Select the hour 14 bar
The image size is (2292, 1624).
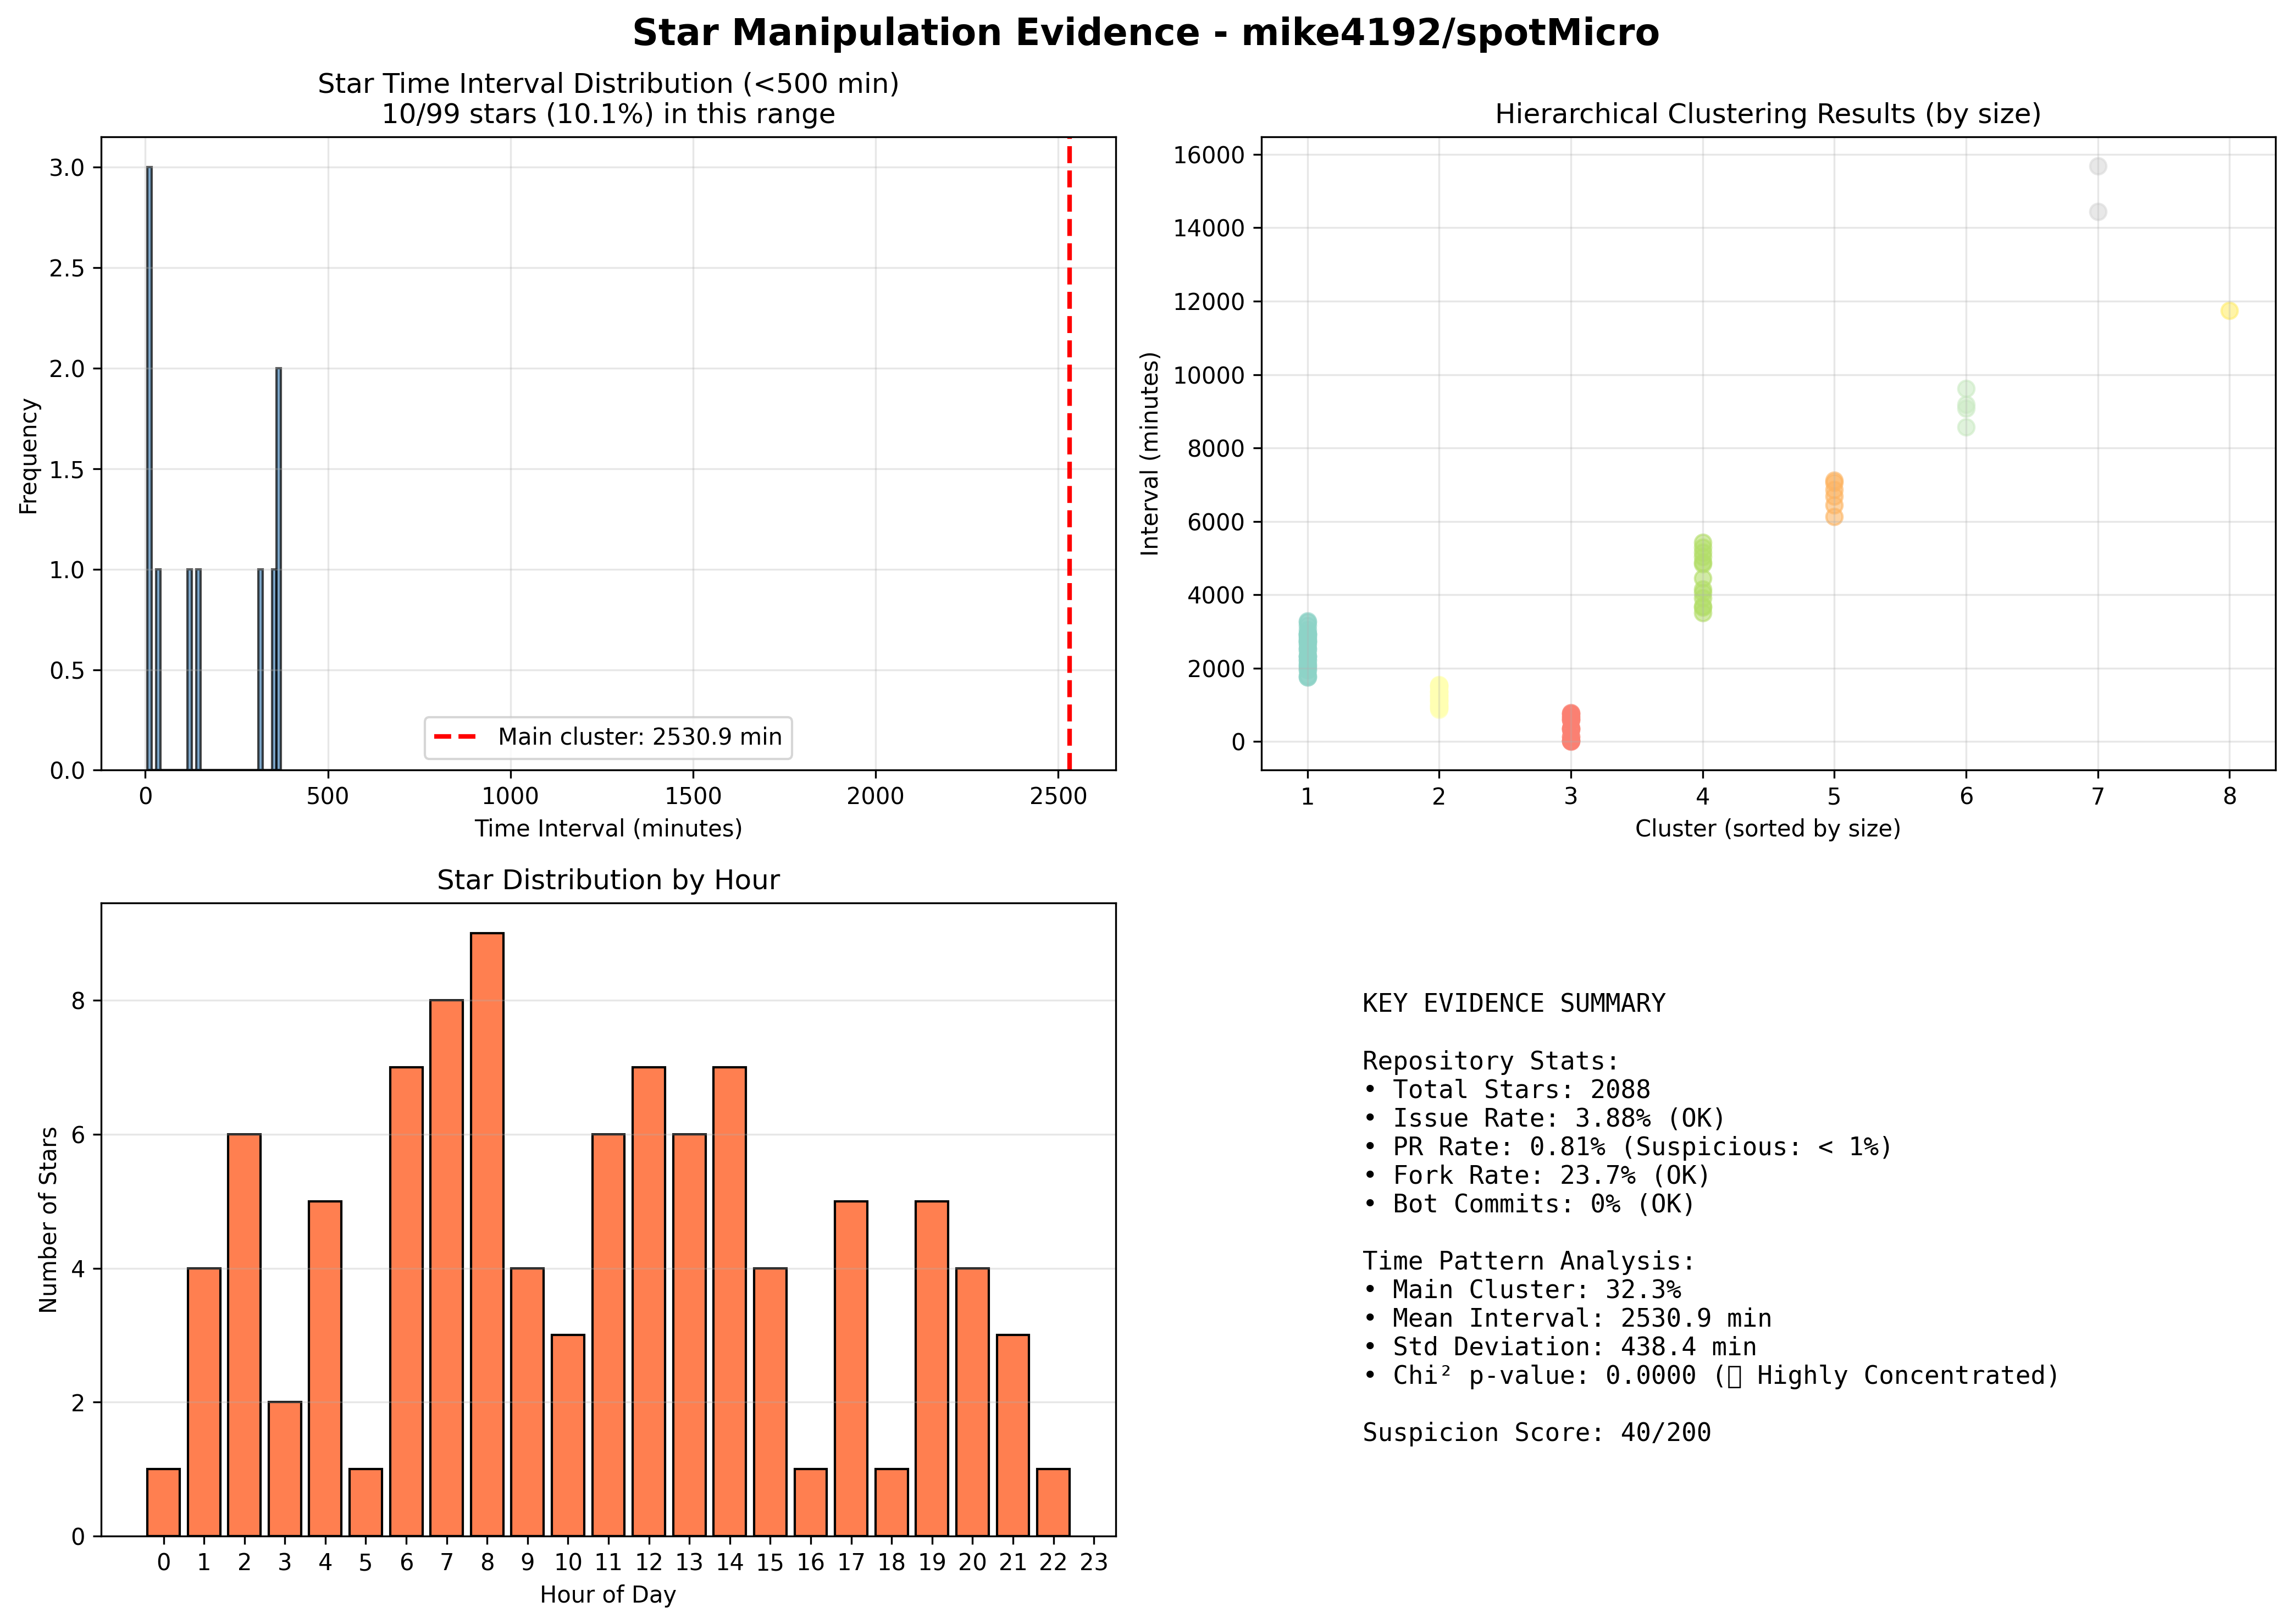[730, 1301]
